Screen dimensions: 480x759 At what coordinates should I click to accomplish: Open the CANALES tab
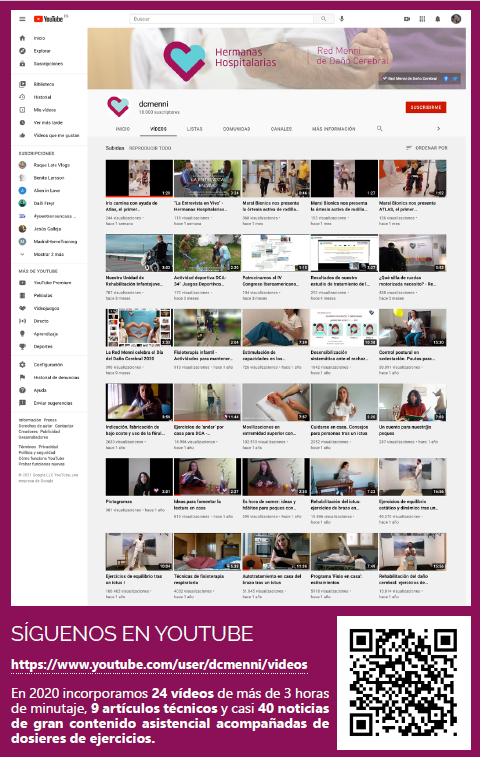pyautogui.click(x=281, y=129)
